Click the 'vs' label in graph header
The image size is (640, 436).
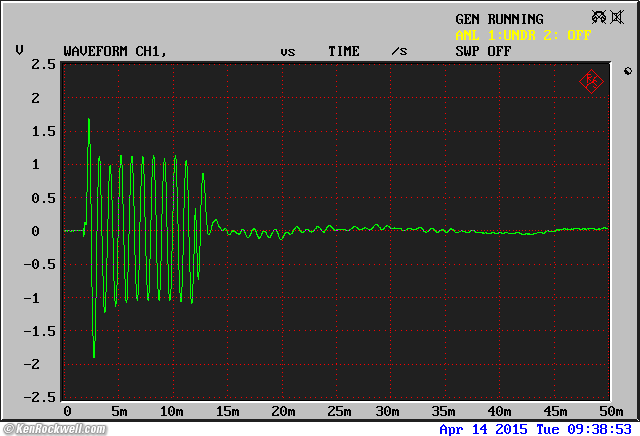pos(288,50)
